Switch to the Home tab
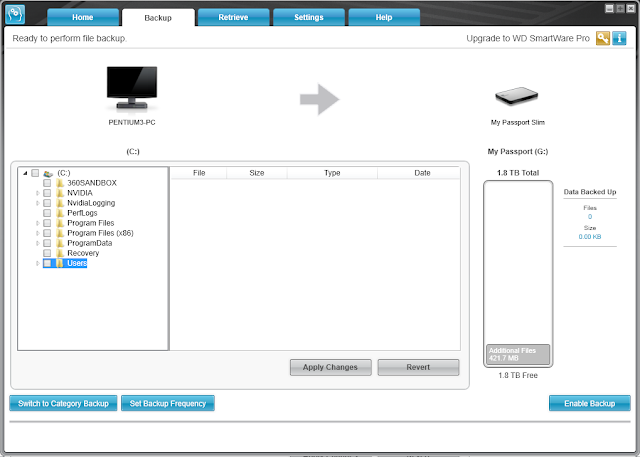The height and width of the screenshot is (457, 640). [x=83, y=17]
